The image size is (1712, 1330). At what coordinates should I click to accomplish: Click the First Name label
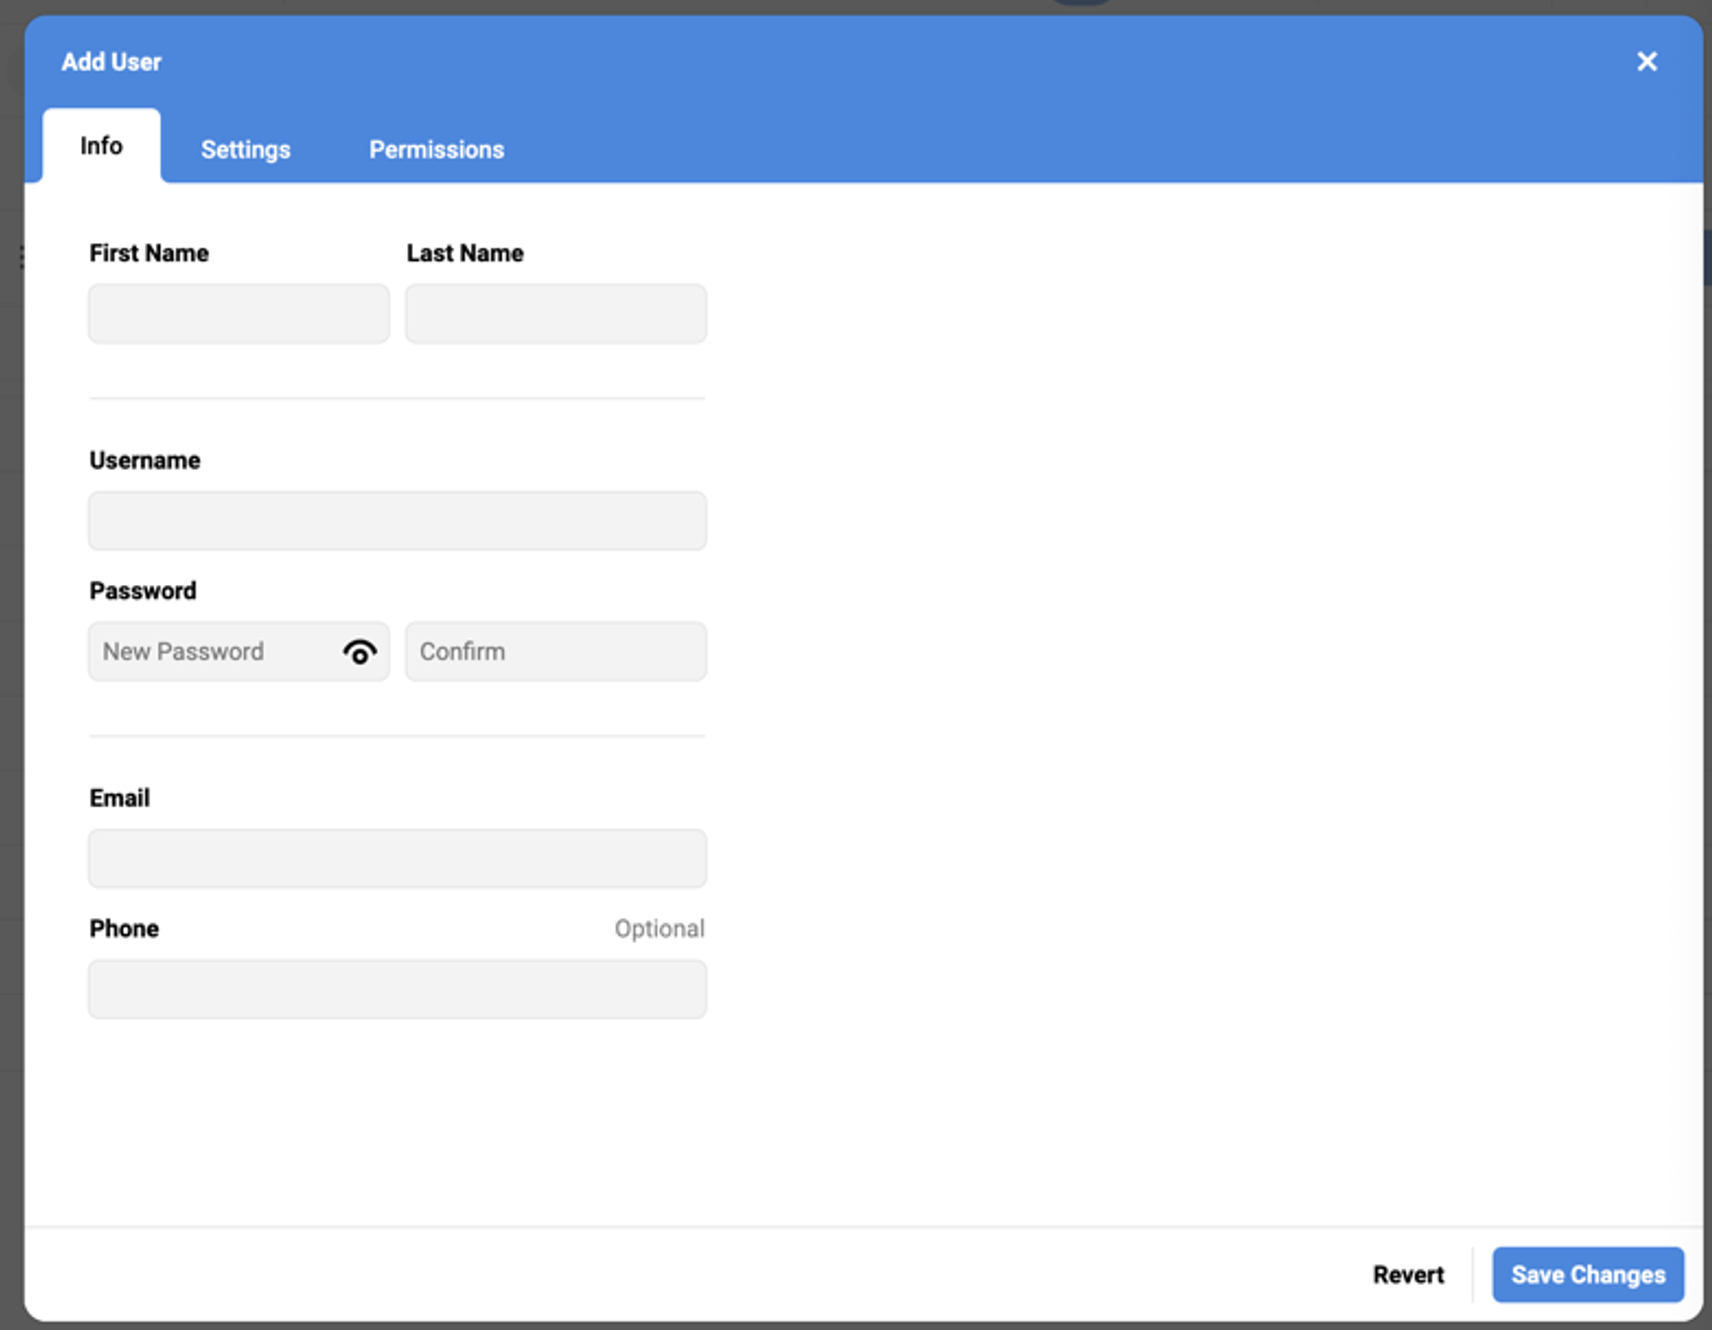click(149, 253)
